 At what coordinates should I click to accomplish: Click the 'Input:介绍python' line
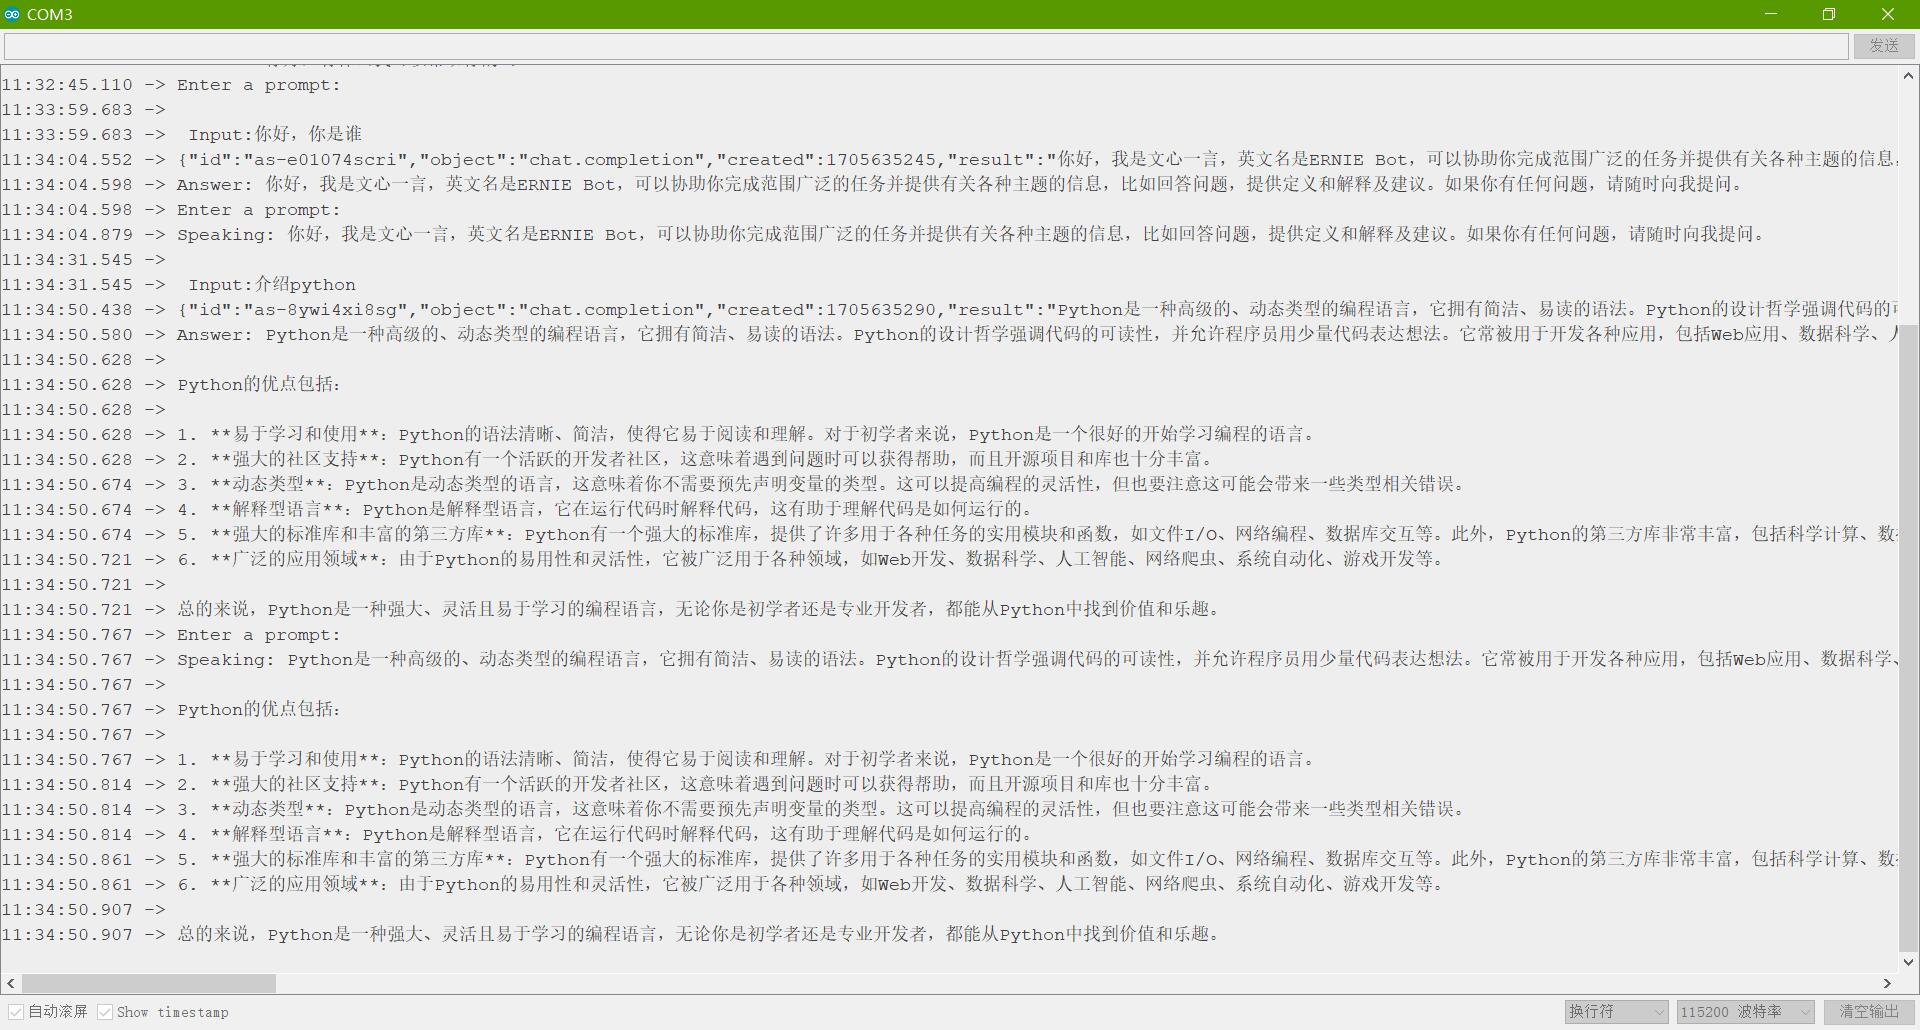point(179,285)
